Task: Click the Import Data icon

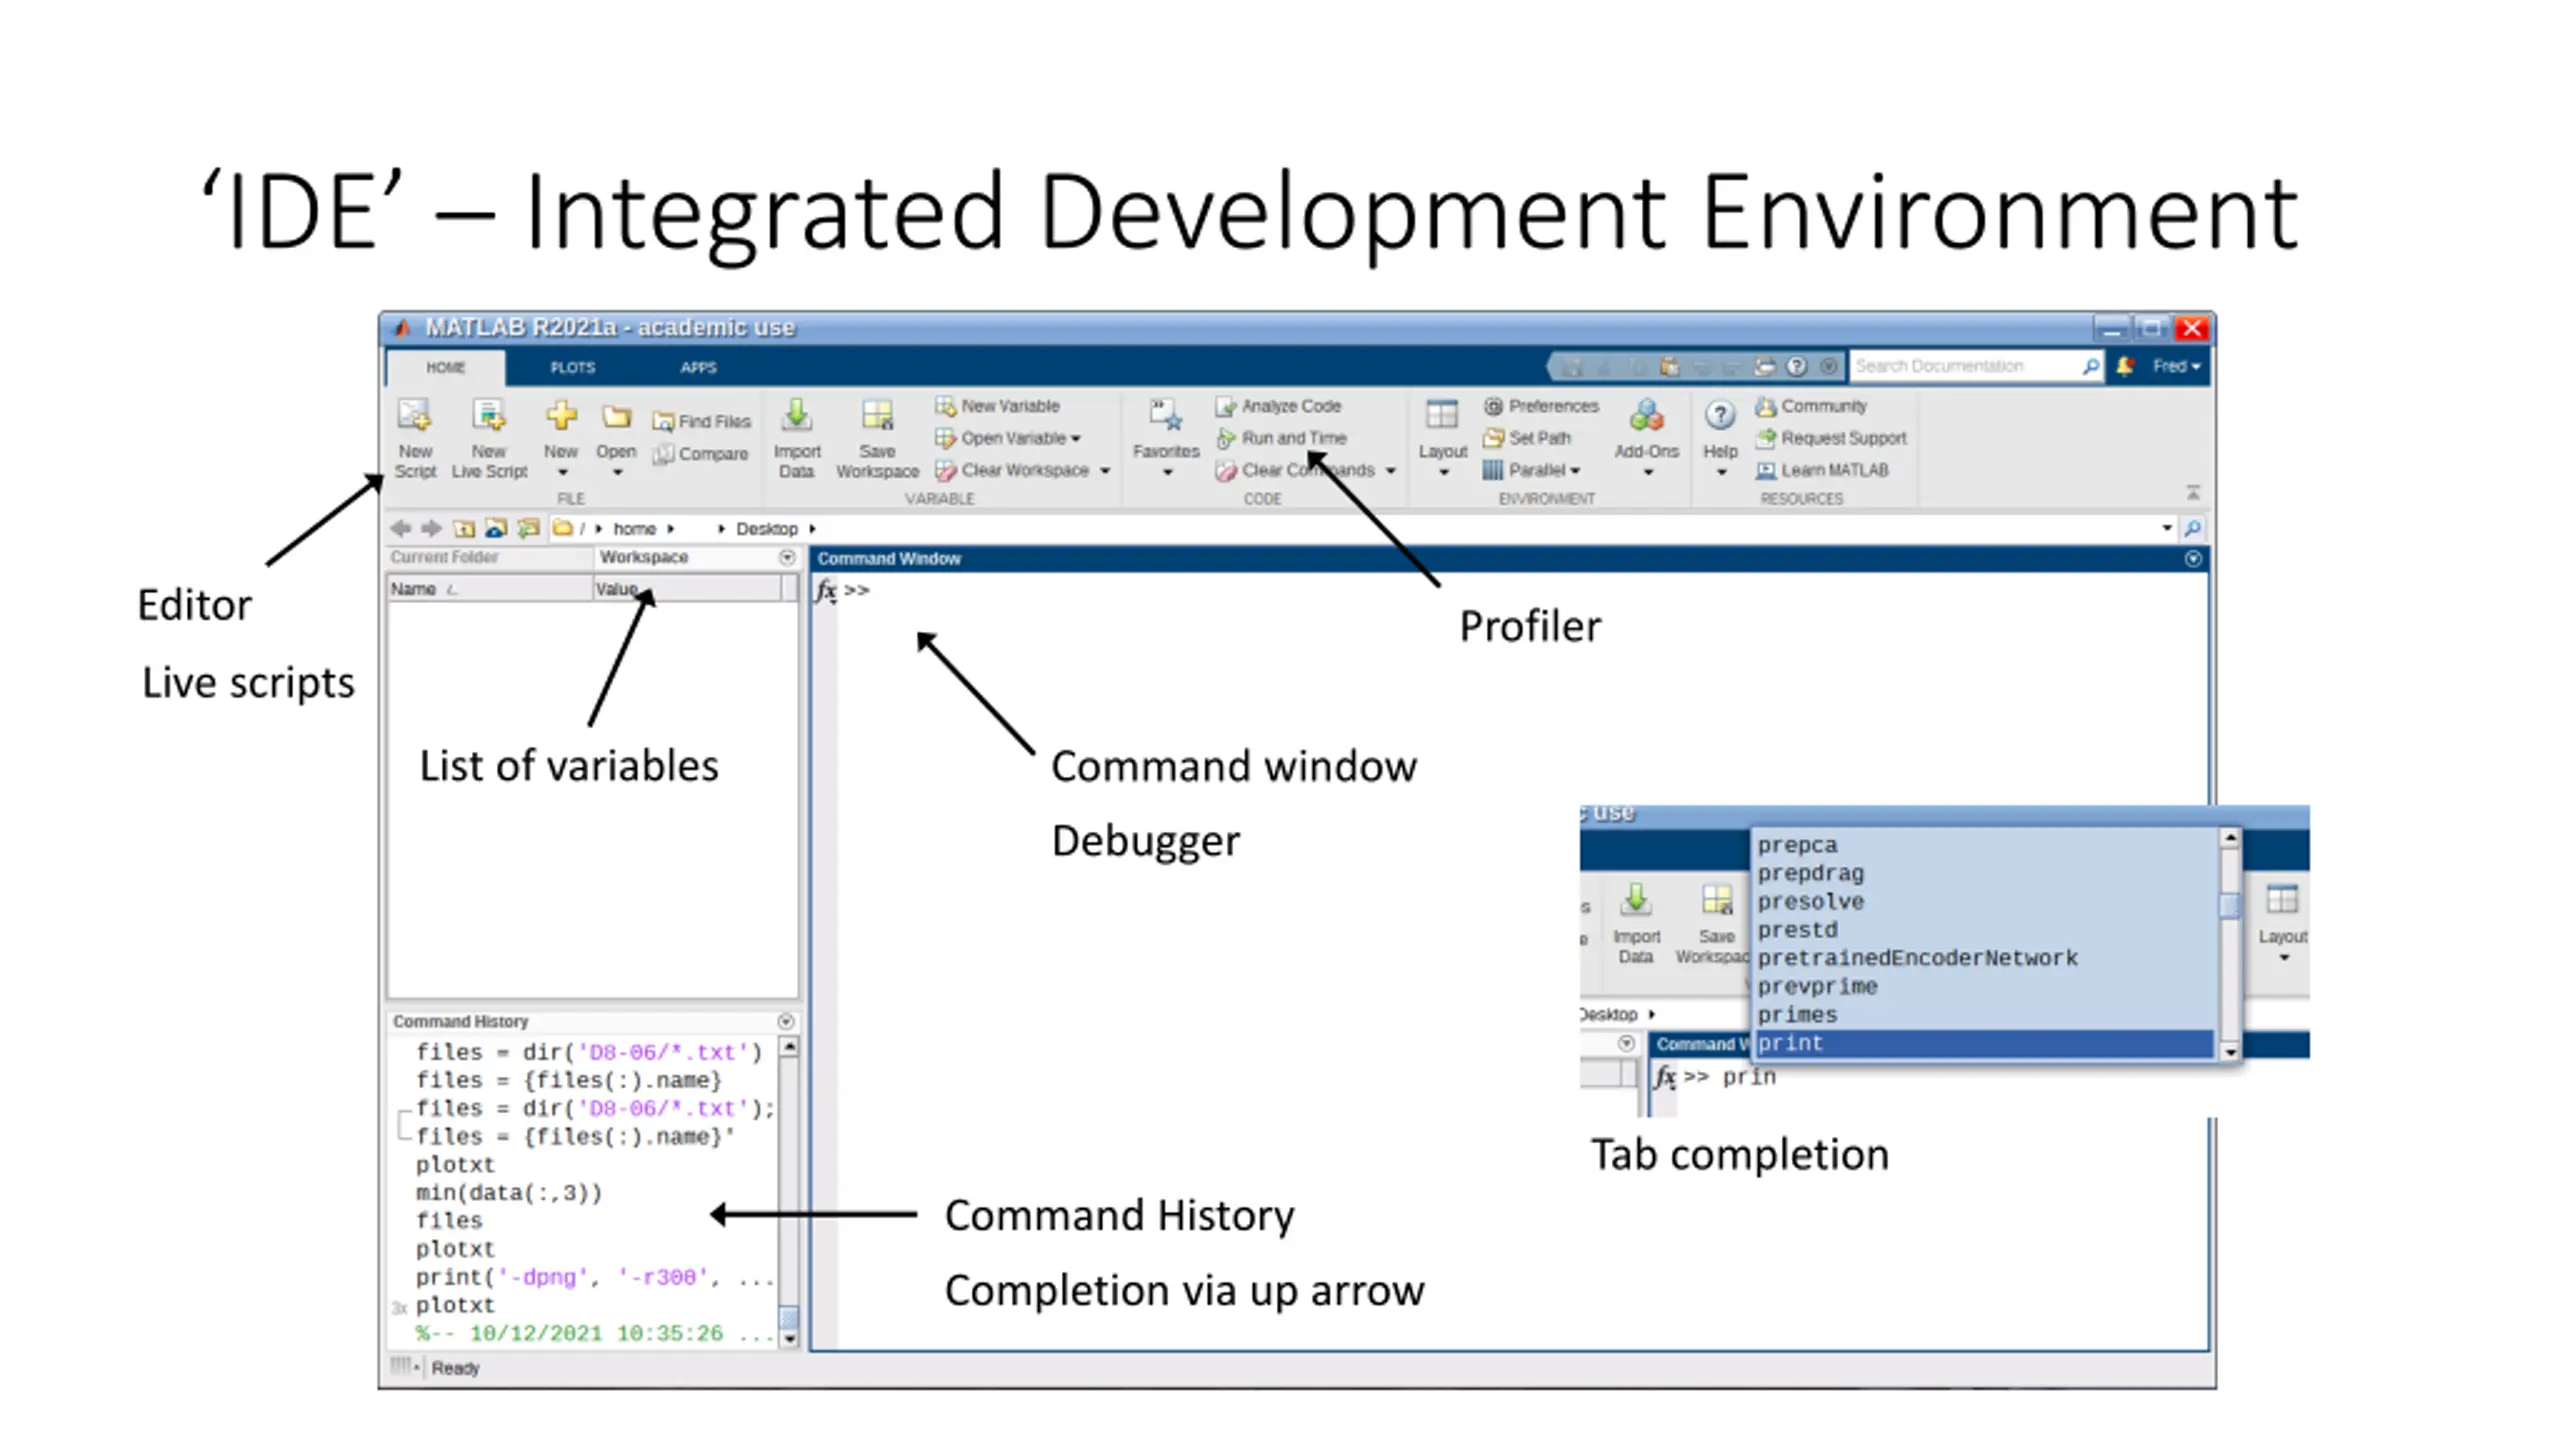Action: (797, 415)
